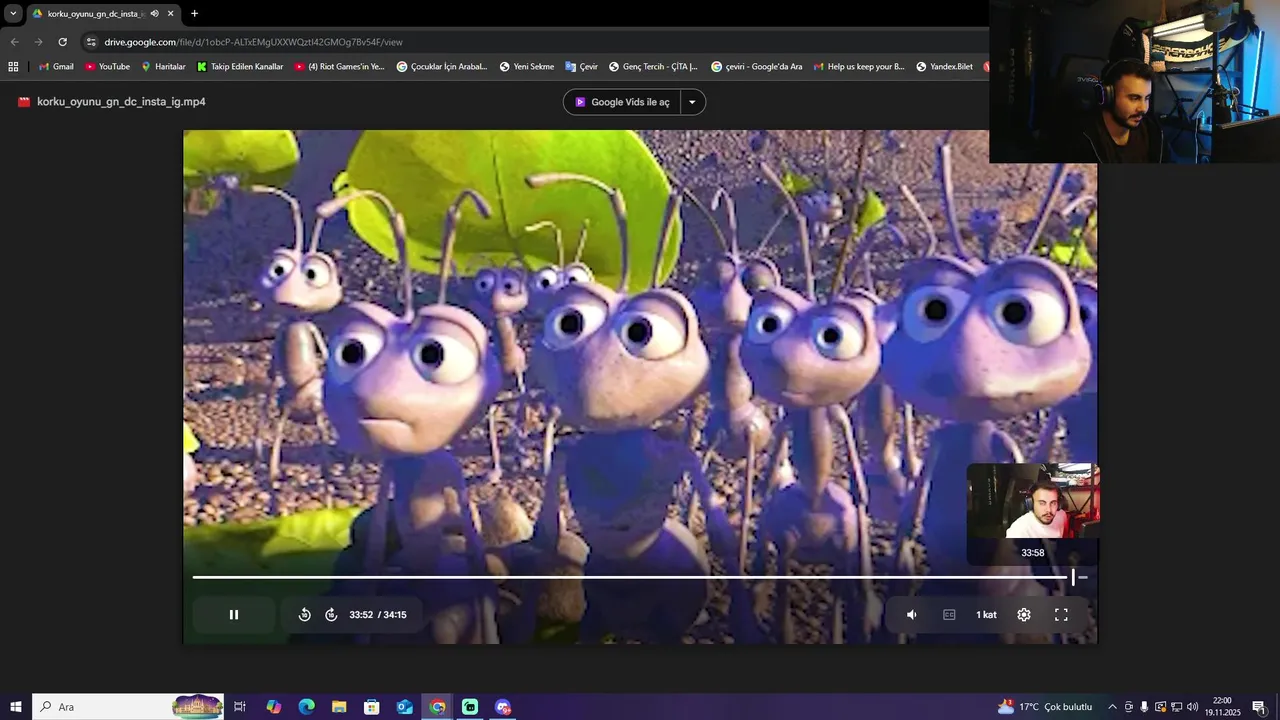Open çeviri - Google'da Ara bookmark

point(756,67)
